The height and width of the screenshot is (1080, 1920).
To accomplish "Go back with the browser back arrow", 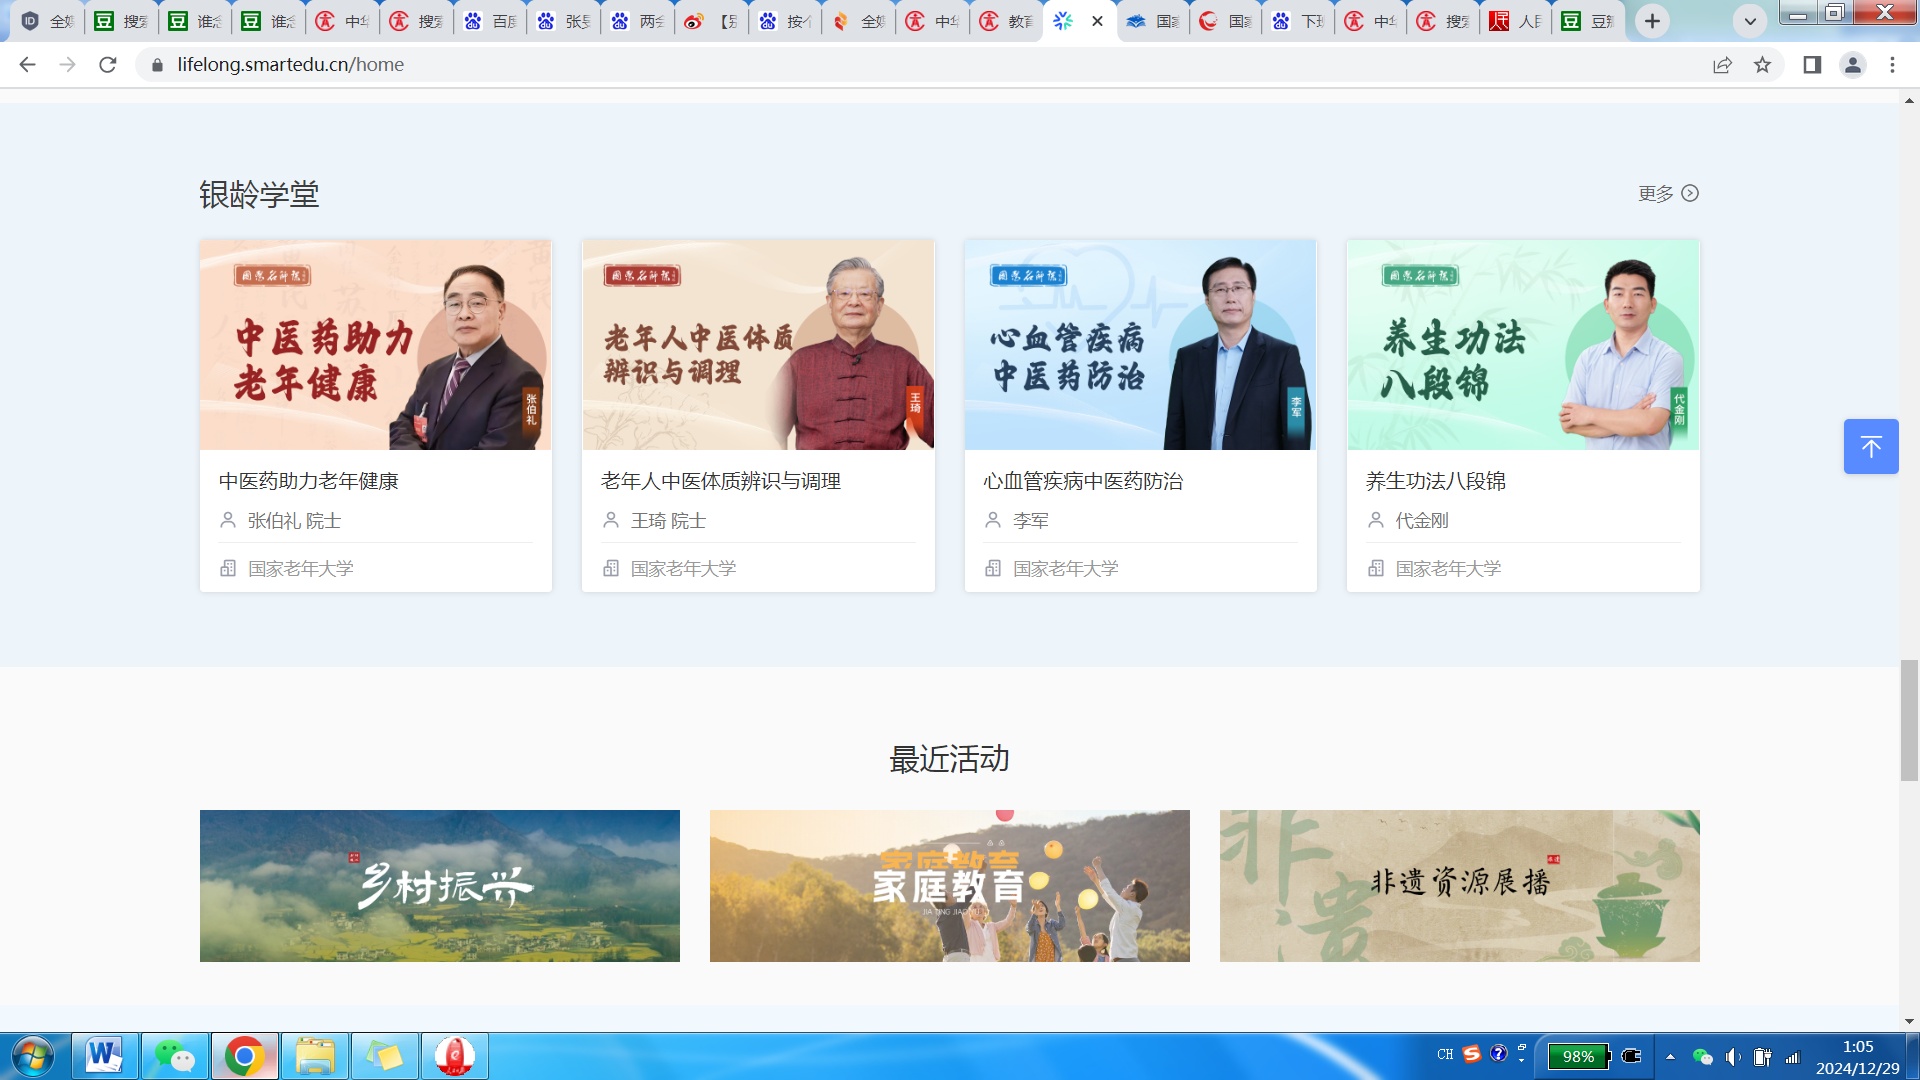I will (x=27, y=65).
